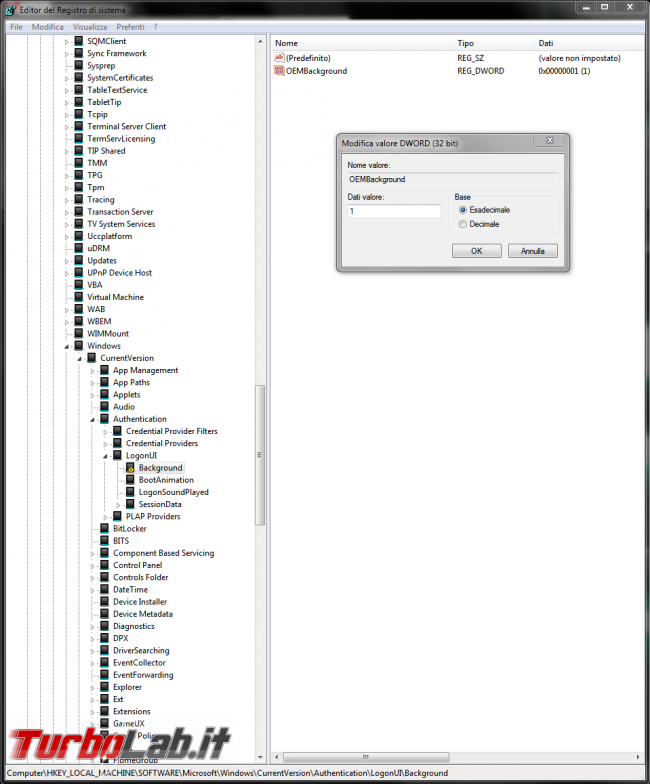Click the DPX folder icon
The height and width of the screenshot is (784, 650).
click(104, 638)
